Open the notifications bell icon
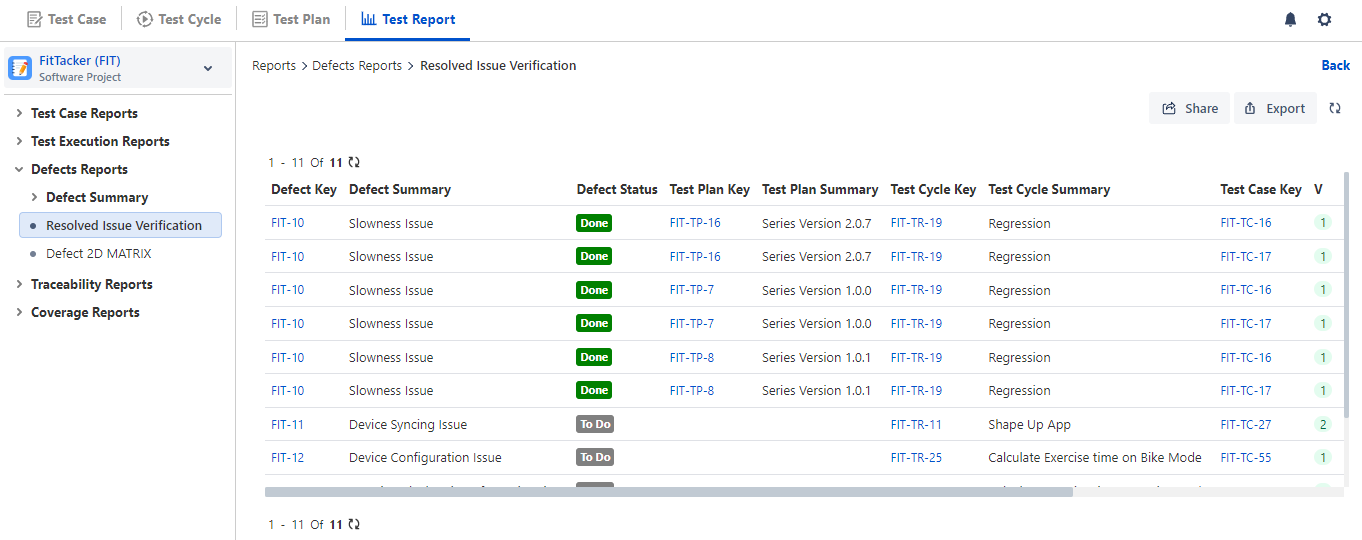The image size is (1362, 540). (1291, 19)
